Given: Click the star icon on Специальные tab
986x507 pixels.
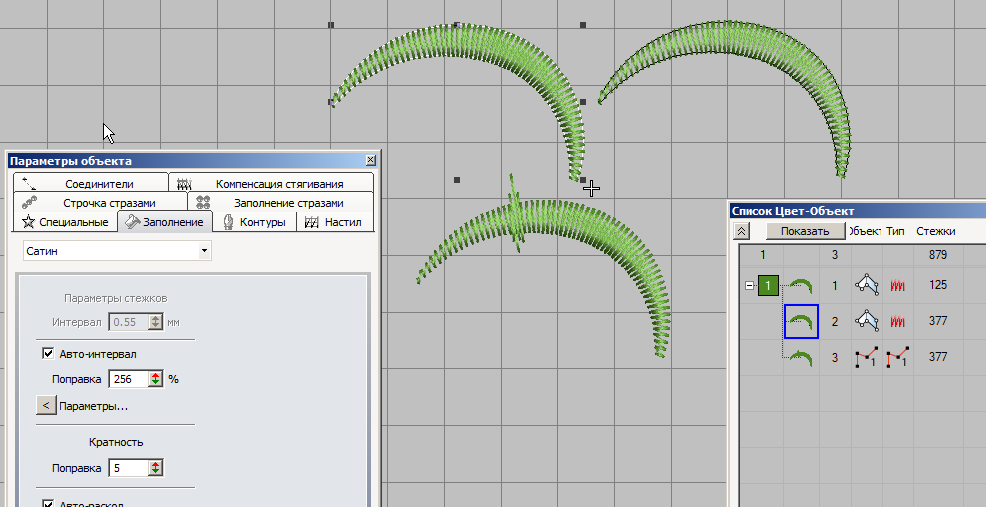Looking at the screenshot, I should pos(29,222).
